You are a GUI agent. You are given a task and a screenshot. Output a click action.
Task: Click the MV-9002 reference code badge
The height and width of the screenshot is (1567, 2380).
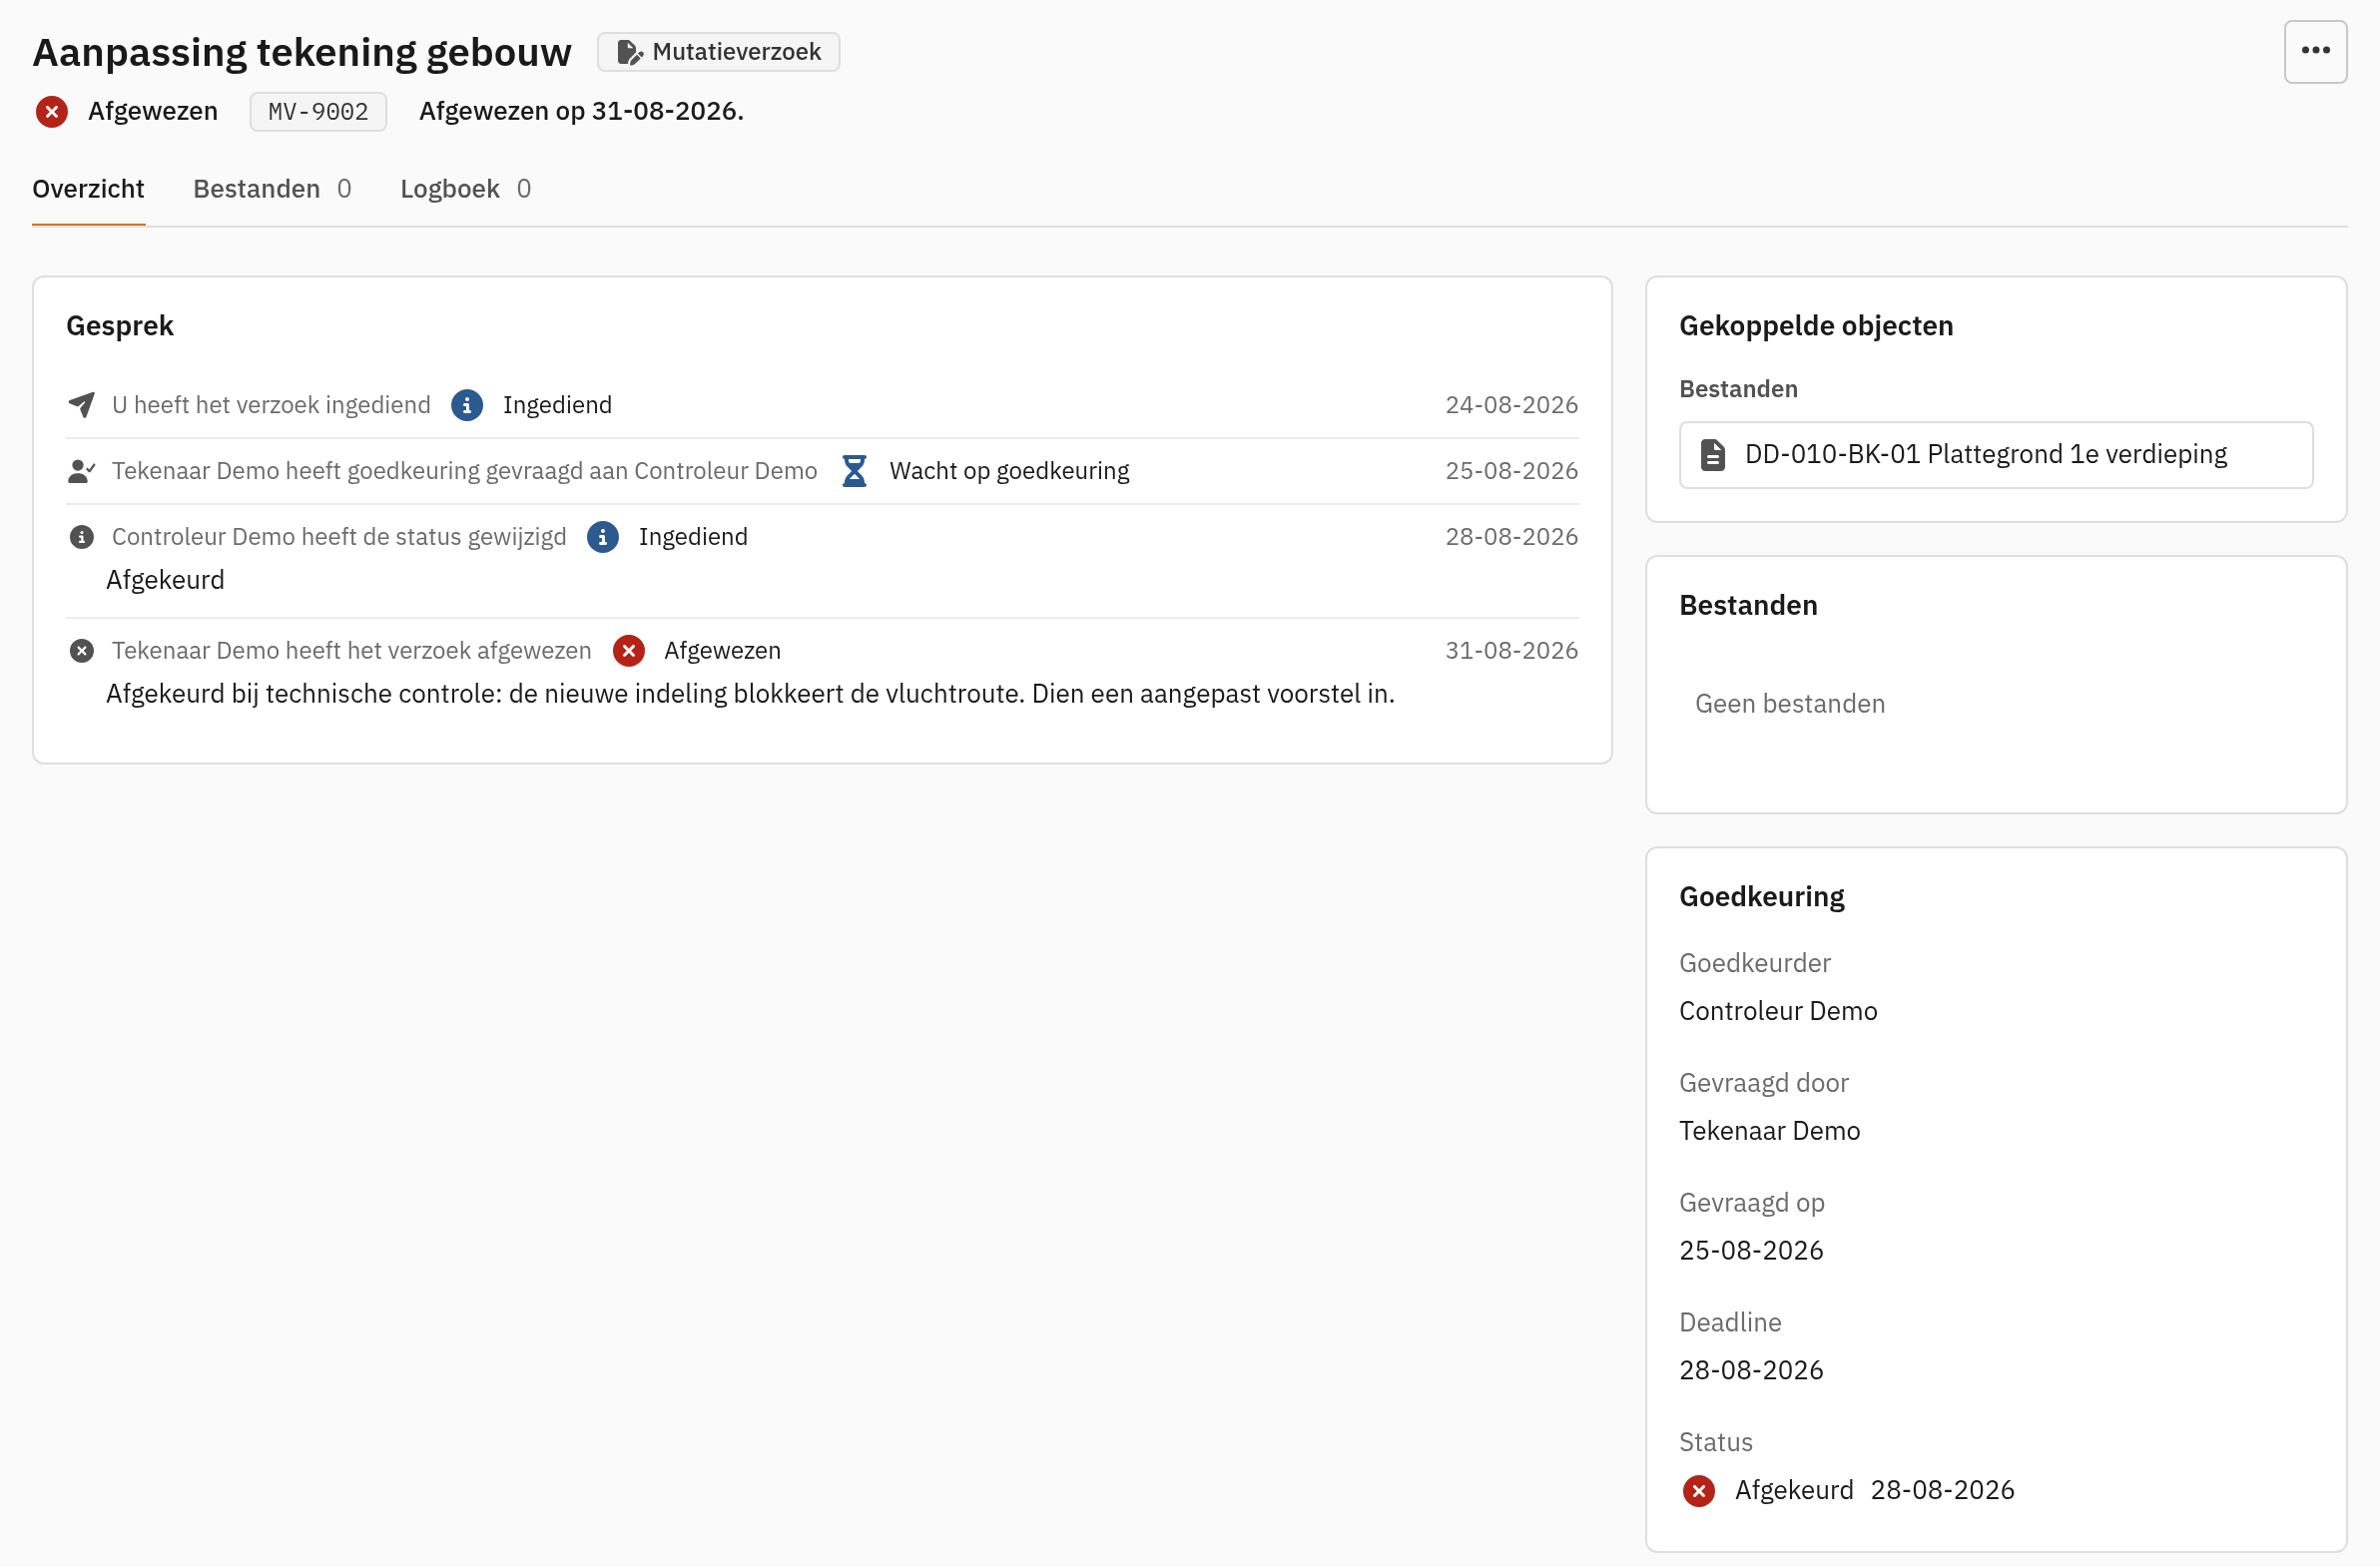[x=318, y=111]
